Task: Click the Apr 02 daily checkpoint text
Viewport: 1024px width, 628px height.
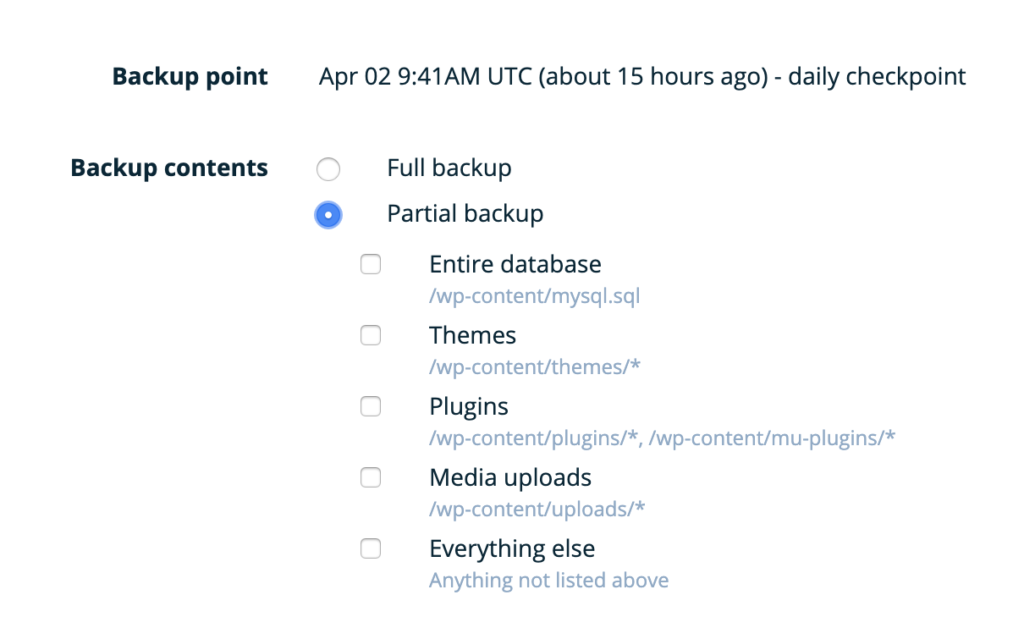Action: 642,77
